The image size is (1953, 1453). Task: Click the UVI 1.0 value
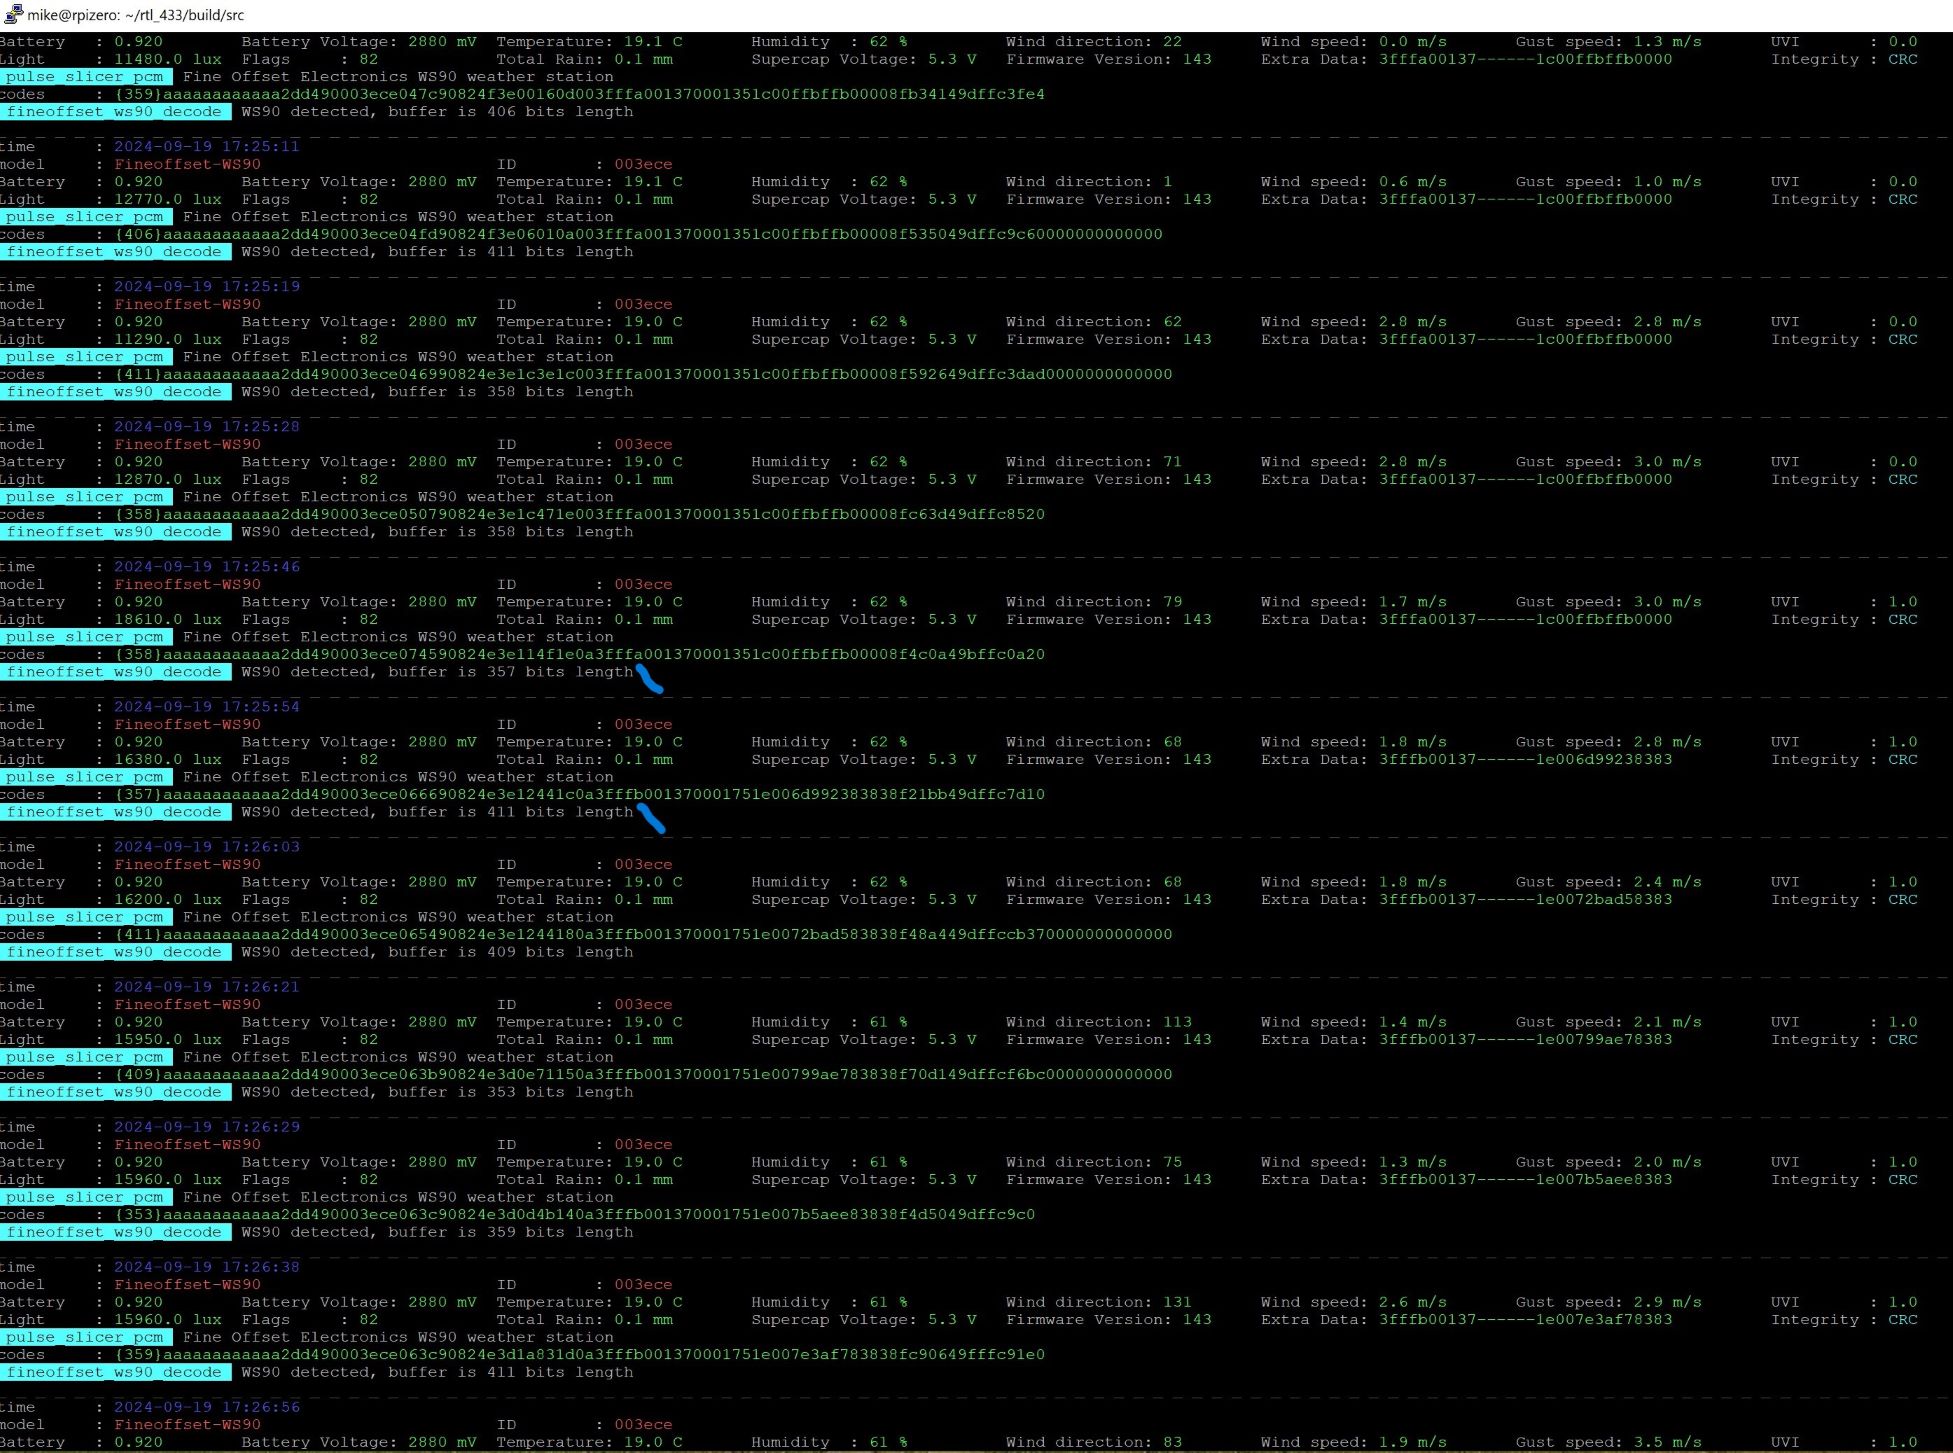point(1901,601)
